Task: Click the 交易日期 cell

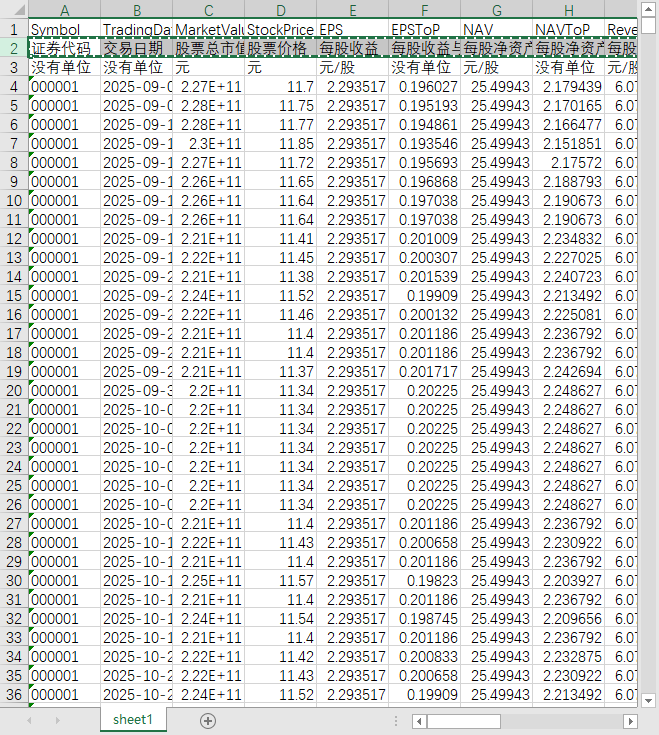Action: (136, 48)
